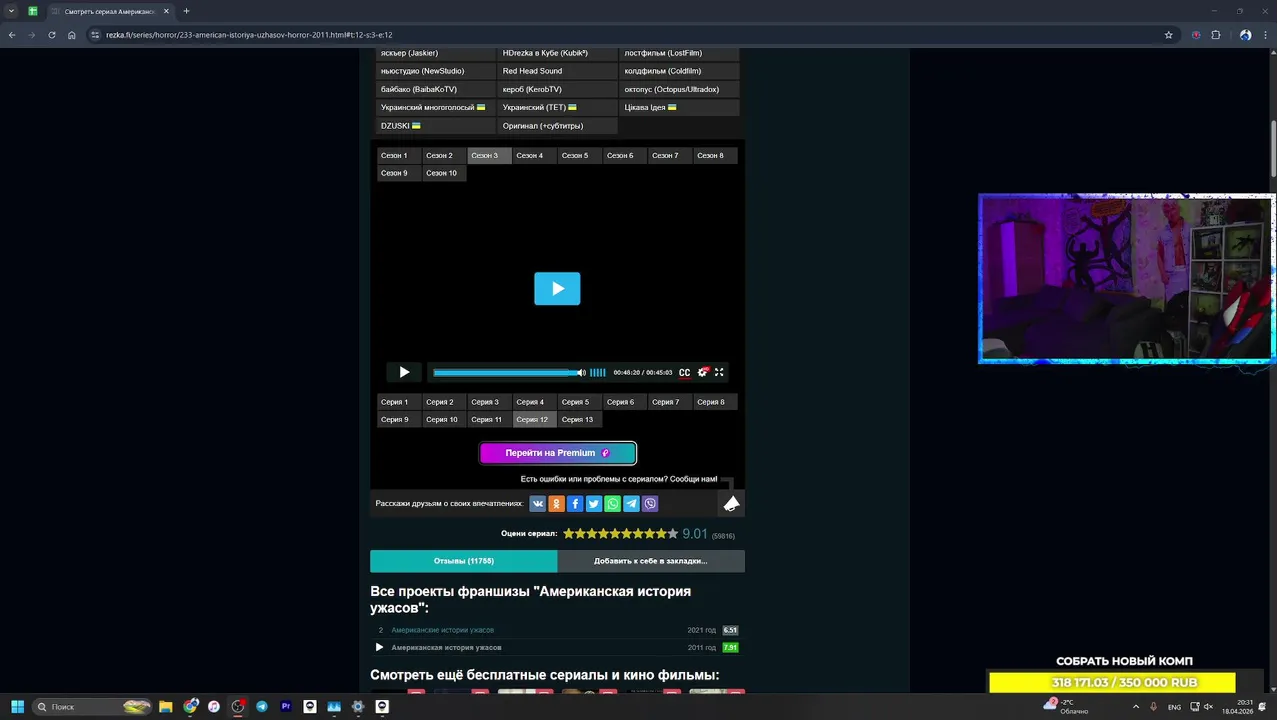The height and width of the screenshot is (720, 1277).
Task: Select Сезон 2 tab
Action: [x=444, y=155]
